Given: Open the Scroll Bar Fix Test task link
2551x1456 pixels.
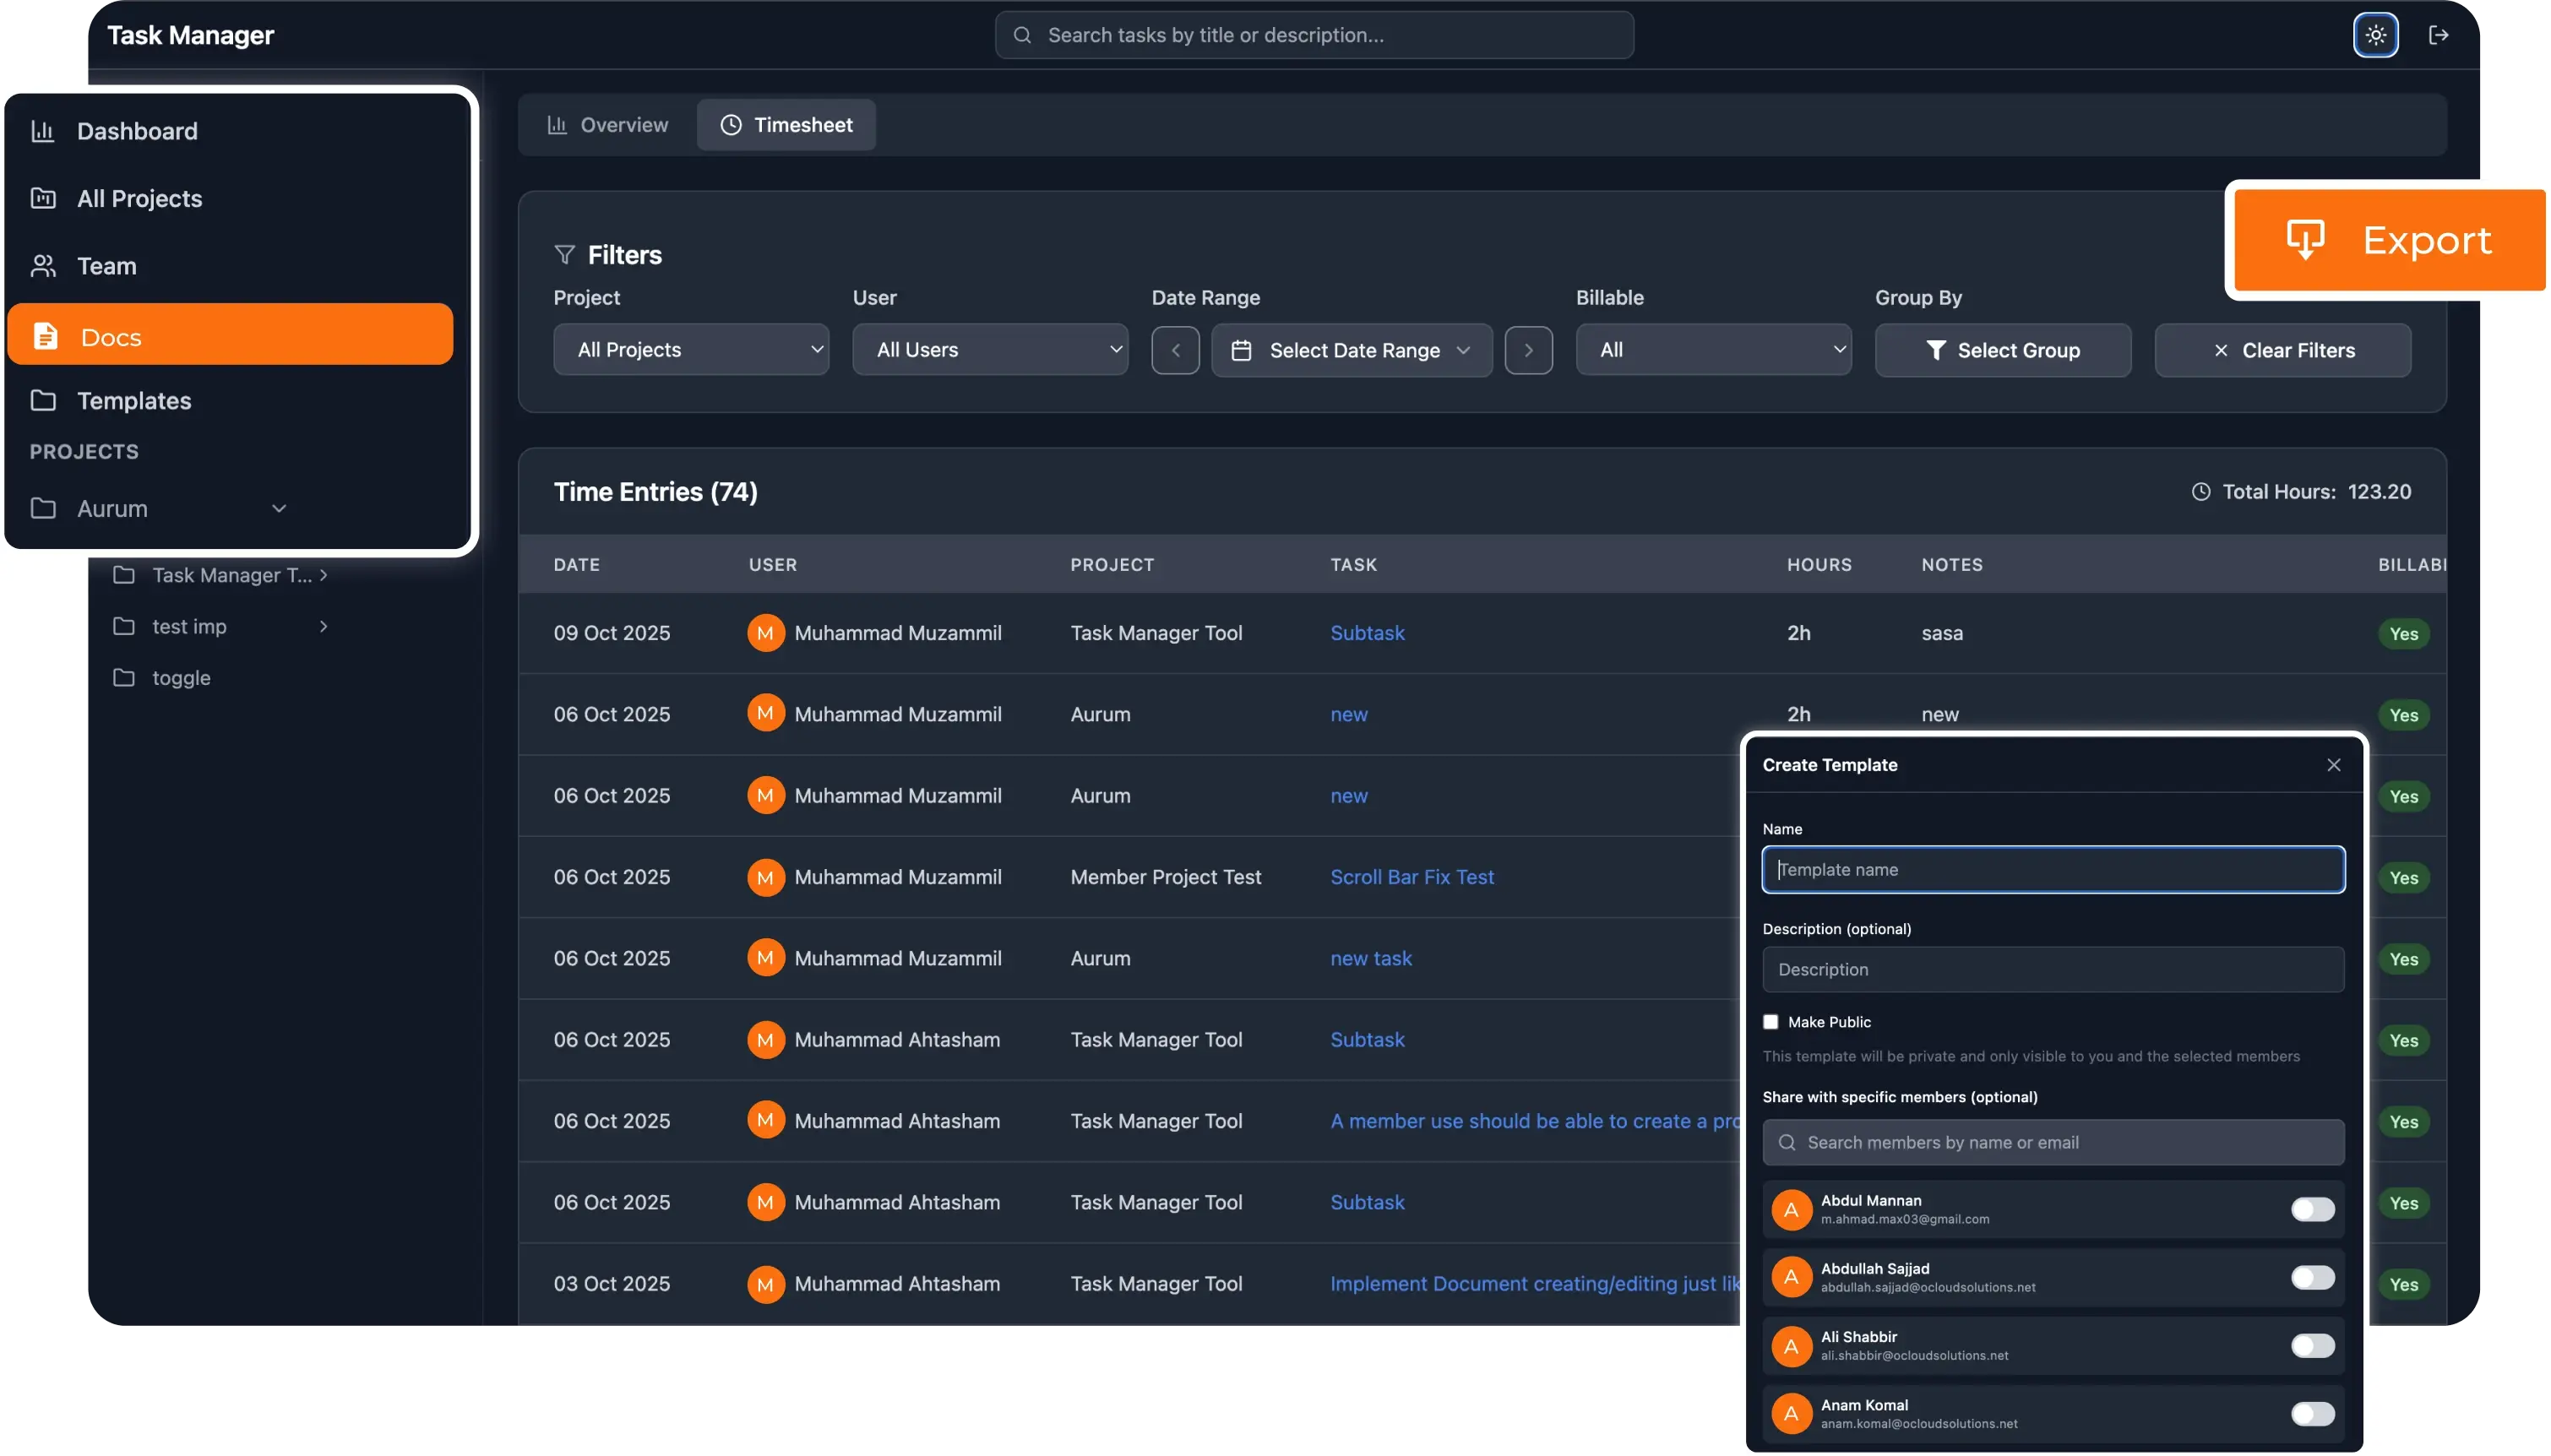Looking at the screenshot, I should click(1411, 877).
